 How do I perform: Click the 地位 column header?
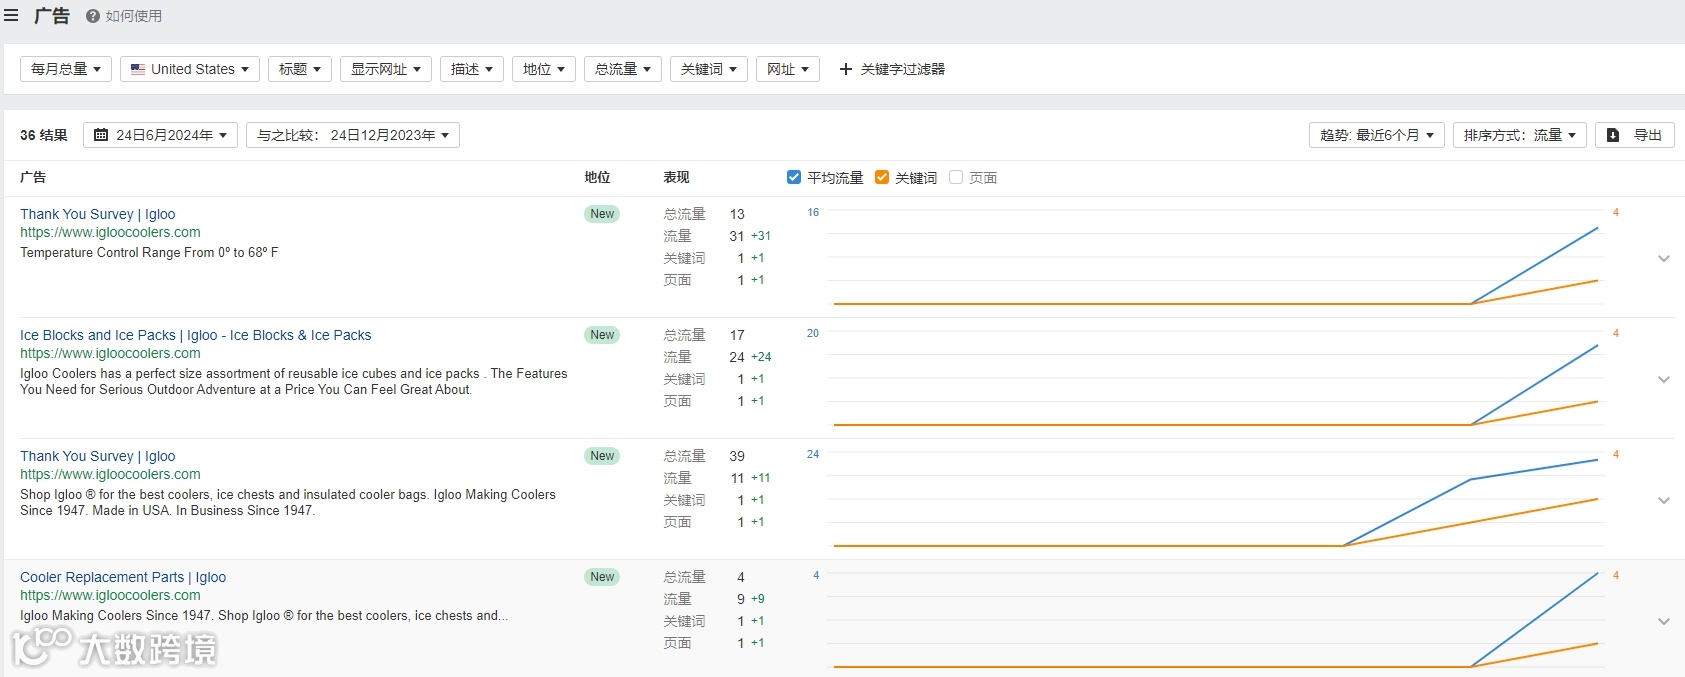pyautogui.click(x=597, y=177)
